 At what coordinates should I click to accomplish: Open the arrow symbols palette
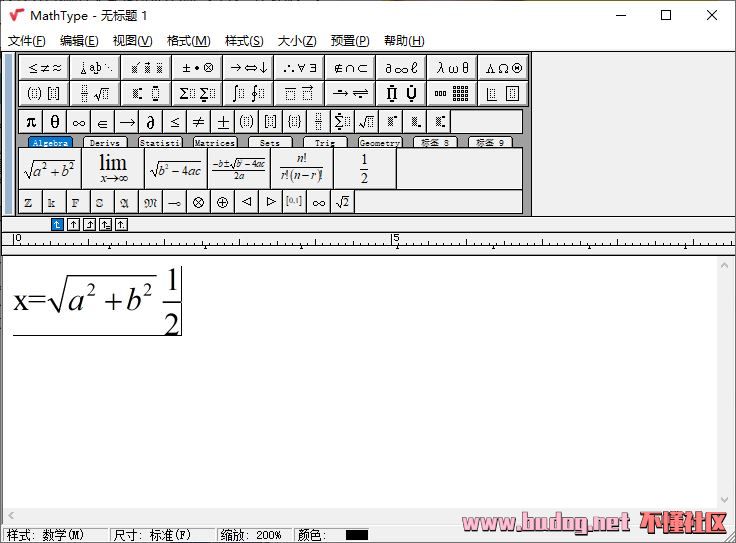[x=247, y=68]
